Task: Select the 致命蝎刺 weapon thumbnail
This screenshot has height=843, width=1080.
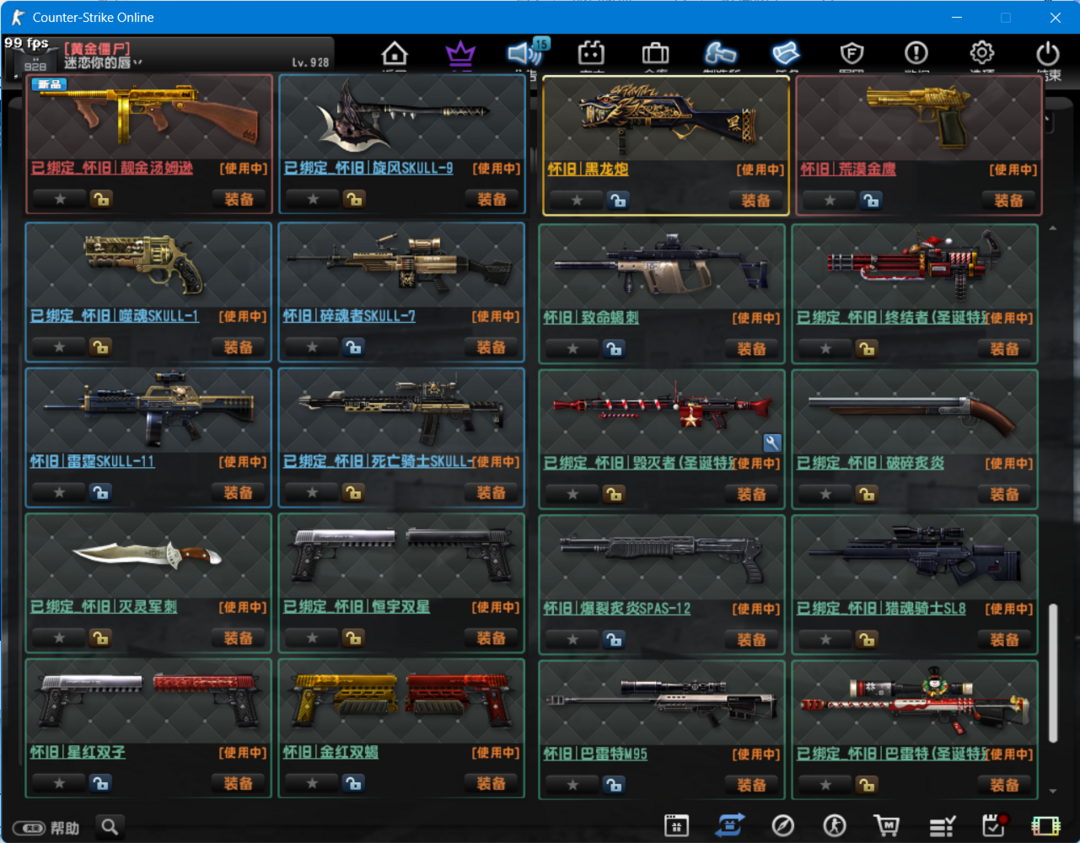Action: click(x=662, y=265)
